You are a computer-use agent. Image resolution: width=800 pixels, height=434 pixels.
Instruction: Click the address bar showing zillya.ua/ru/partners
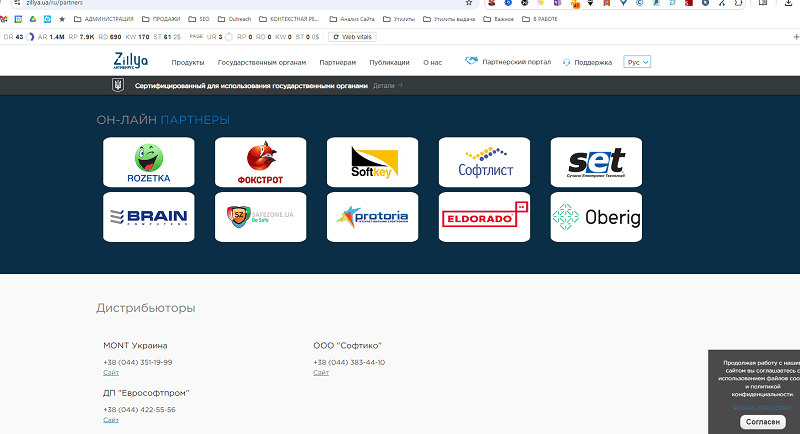(245, 3)
